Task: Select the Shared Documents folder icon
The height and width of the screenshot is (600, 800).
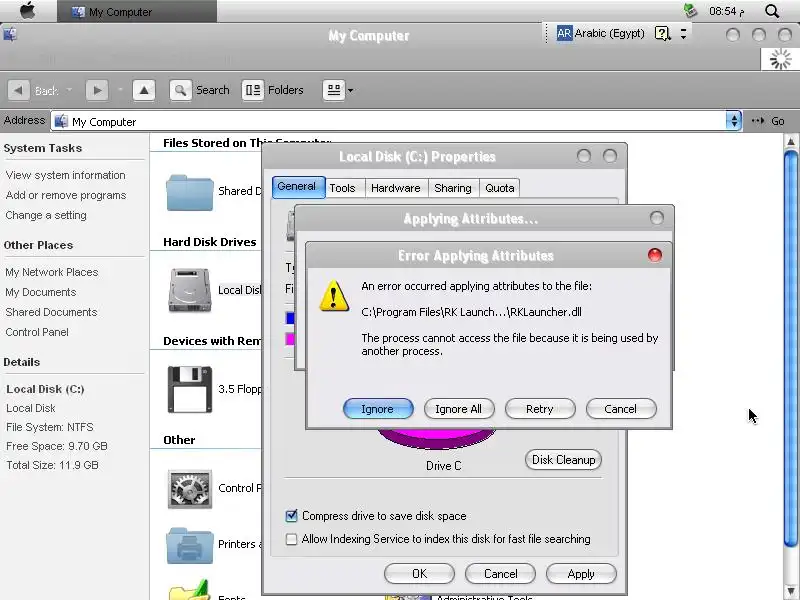Action: click(x=189, y=192)
